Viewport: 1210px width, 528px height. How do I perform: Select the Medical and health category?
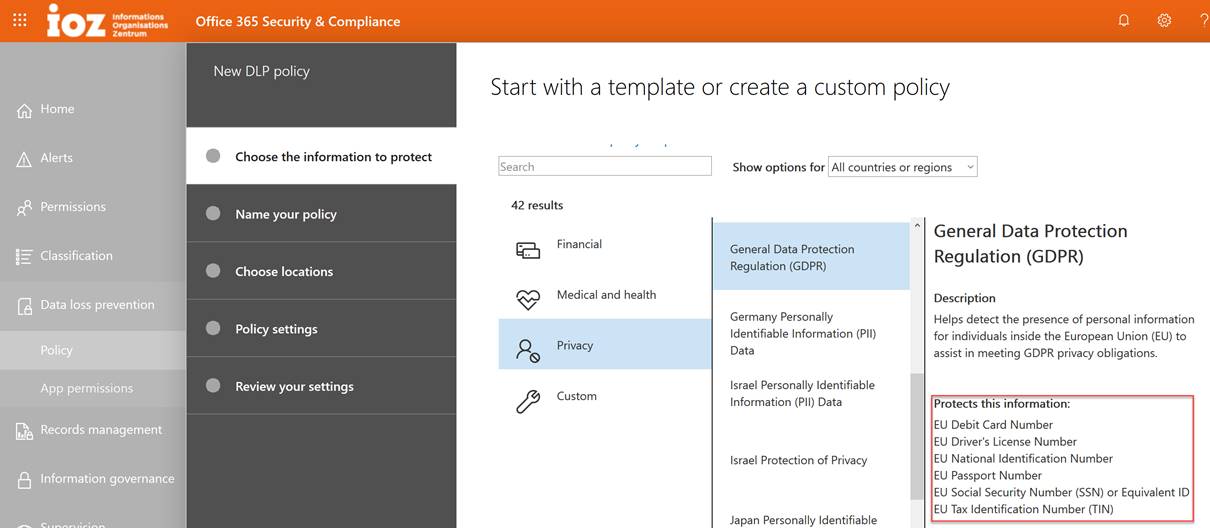605,295
